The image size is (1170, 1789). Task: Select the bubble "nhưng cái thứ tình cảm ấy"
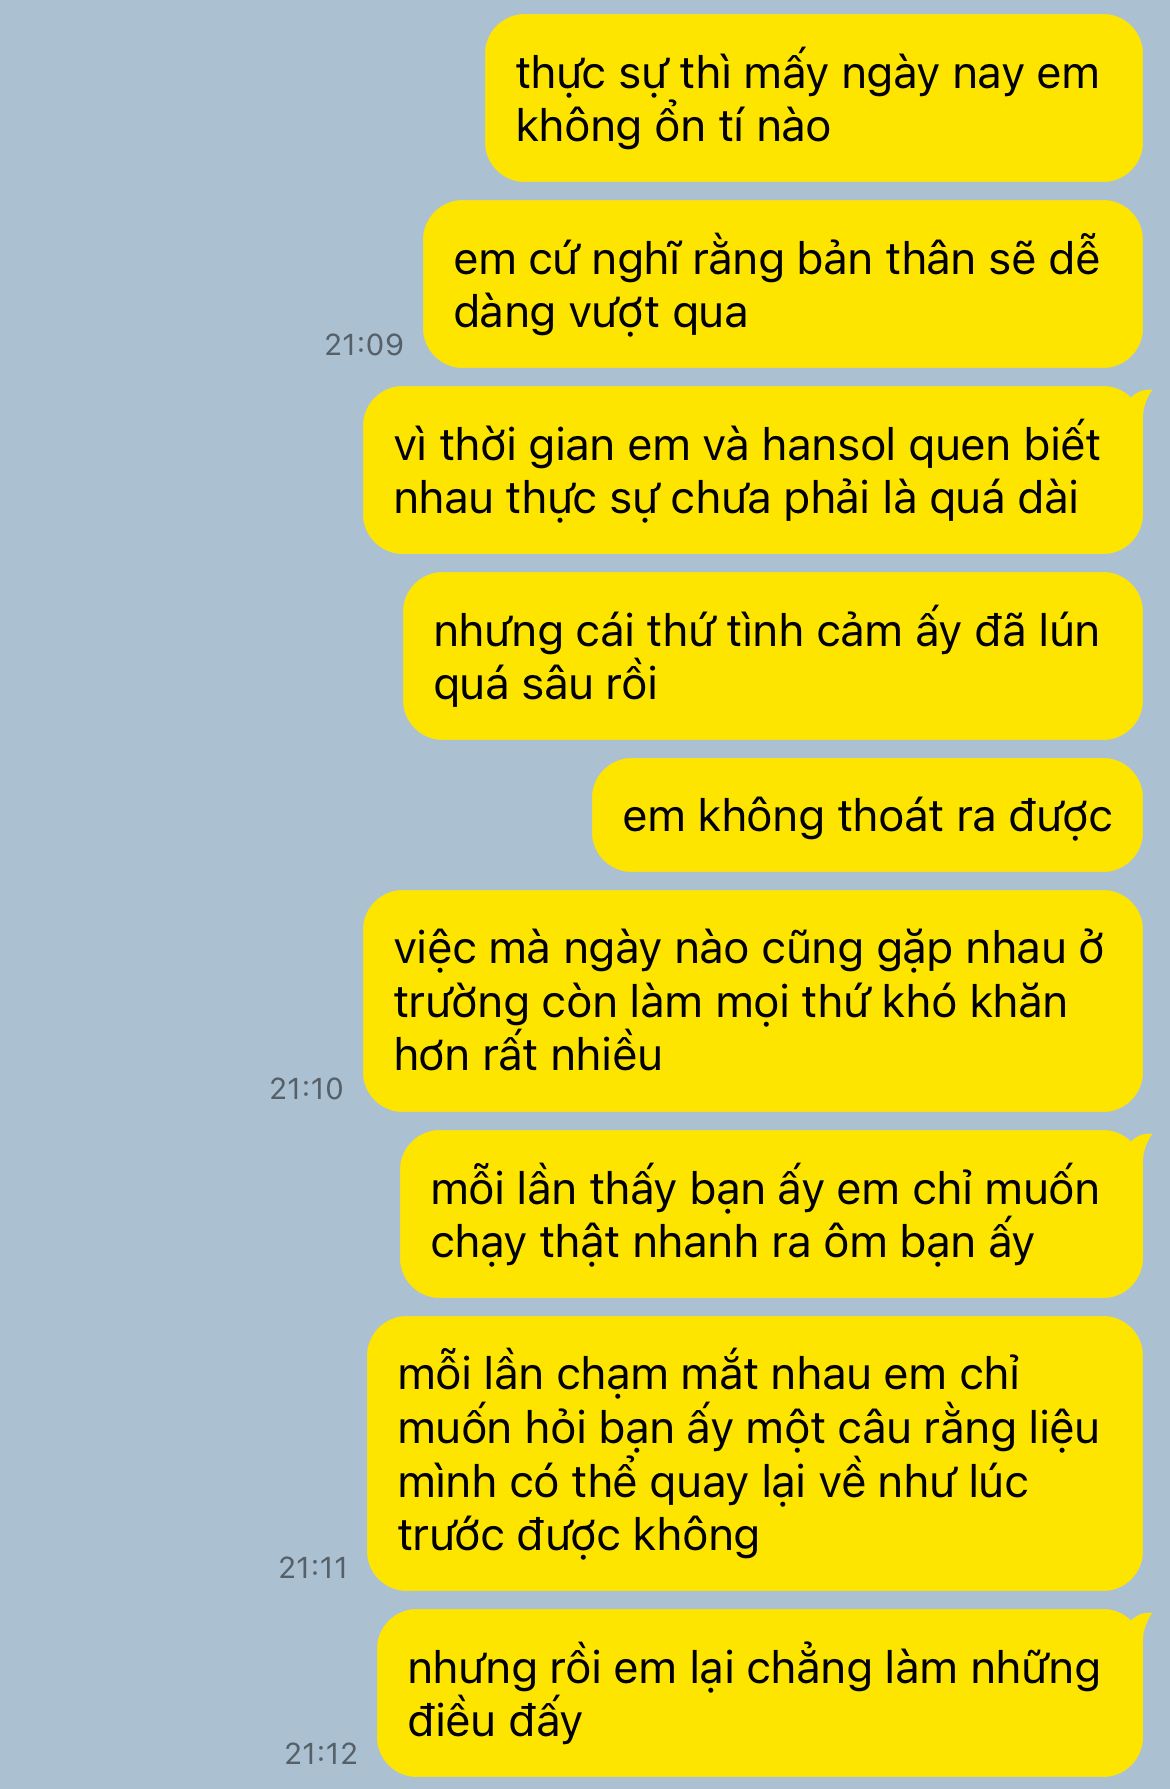click(772, 656)
